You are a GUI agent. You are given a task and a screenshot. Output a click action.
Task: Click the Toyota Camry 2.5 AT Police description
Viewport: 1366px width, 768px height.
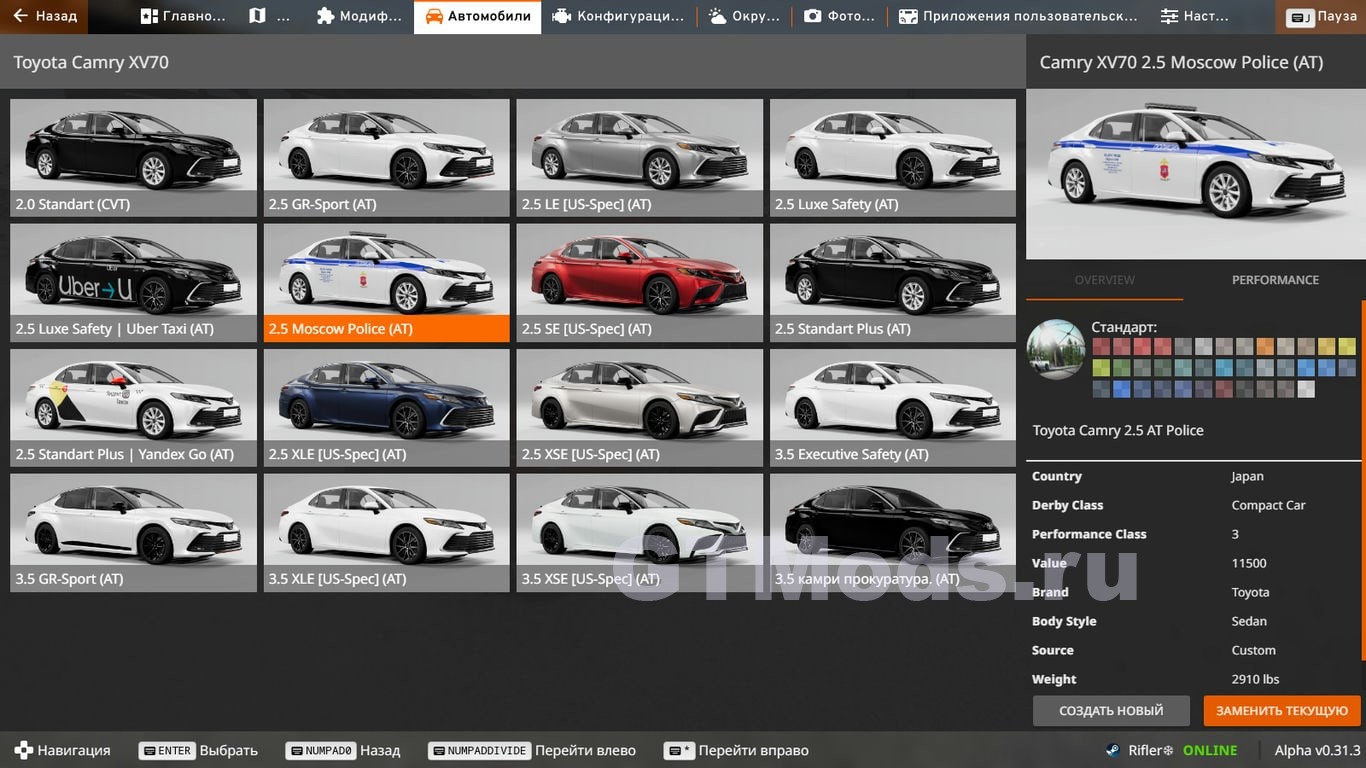(1118, 430)
